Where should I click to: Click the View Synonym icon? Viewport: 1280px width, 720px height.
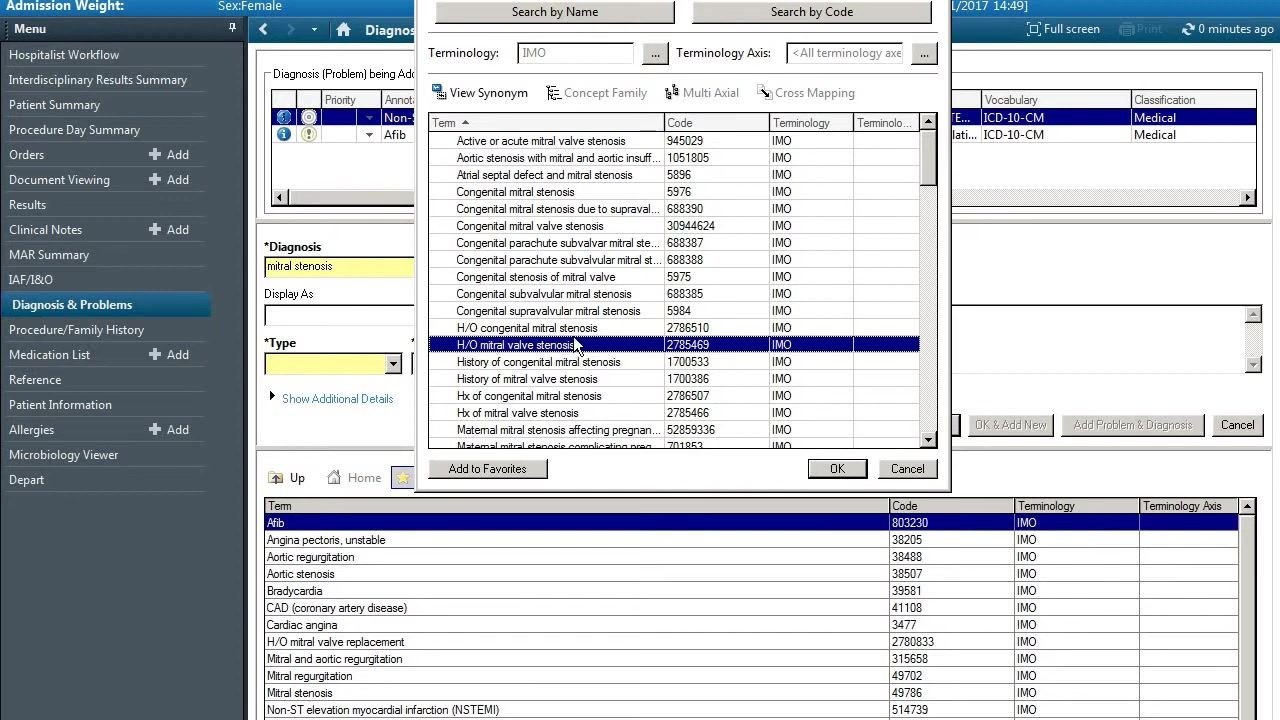tap(439, 93)
